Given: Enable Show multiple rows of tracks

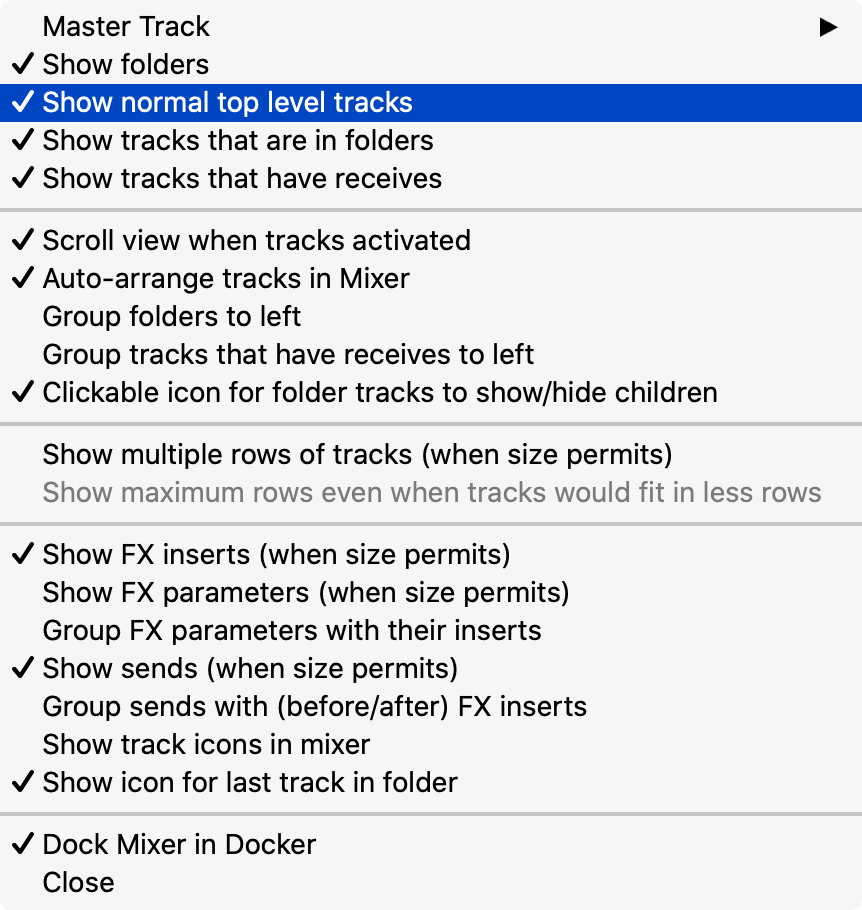Looking at the screenshot, I should (357, 455).
